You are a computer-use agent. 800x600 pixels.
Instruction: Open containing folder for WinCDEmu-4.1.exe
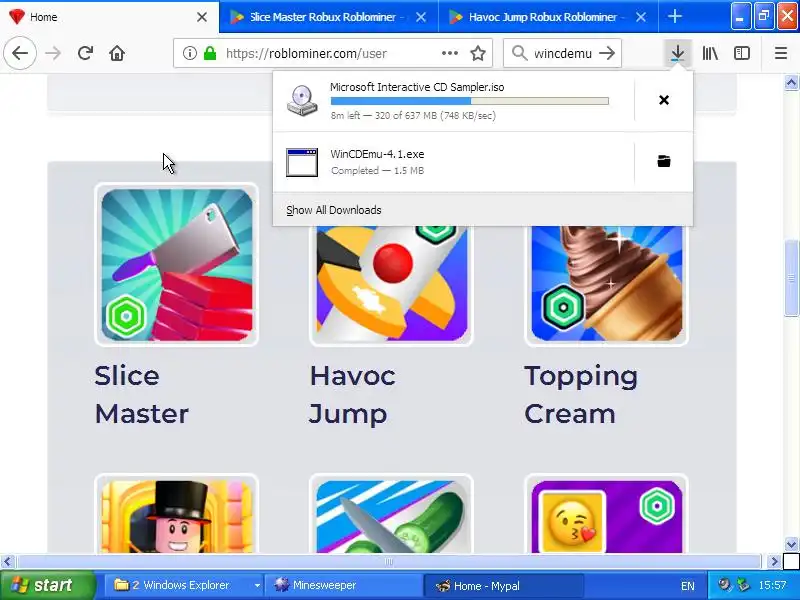point(664,161)
